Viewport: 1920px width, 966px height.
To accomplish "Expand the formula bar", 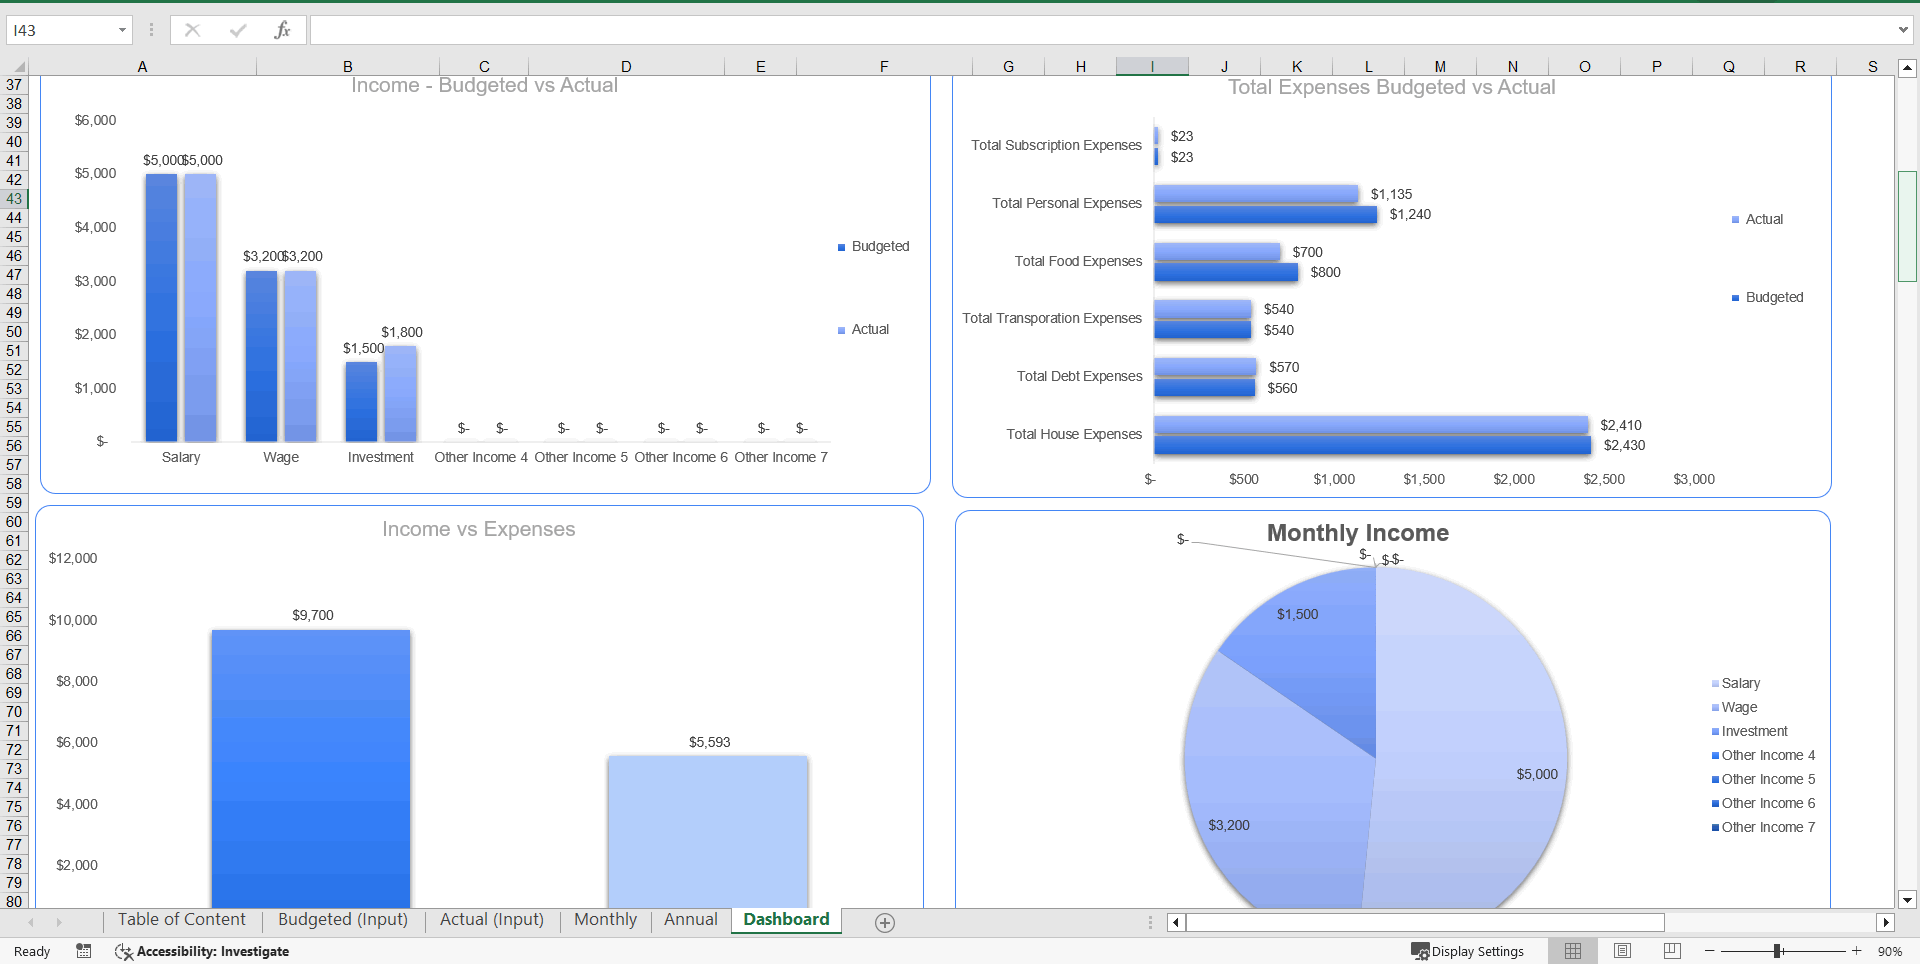I will pyautogui.click(x=1903, y=30).
